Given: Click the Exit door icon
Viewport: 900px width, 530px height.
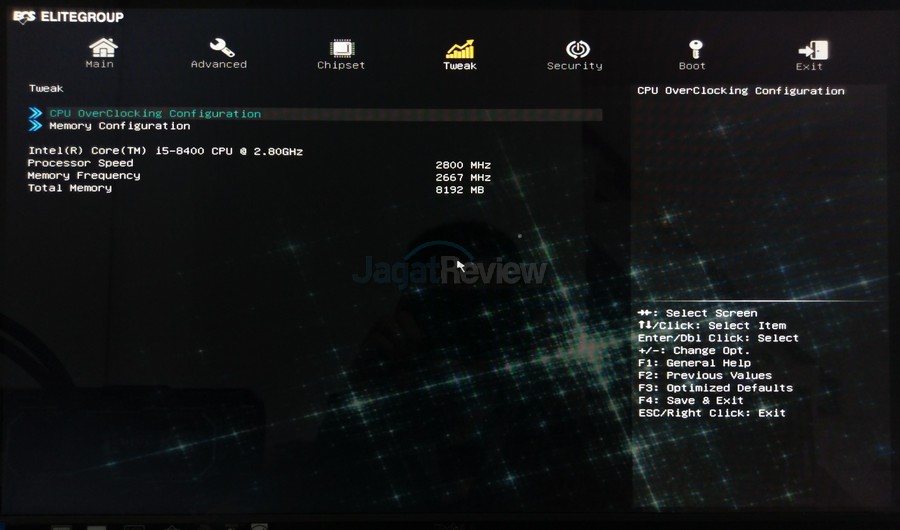Looking at the screenshot, I should tap(811, 49).
